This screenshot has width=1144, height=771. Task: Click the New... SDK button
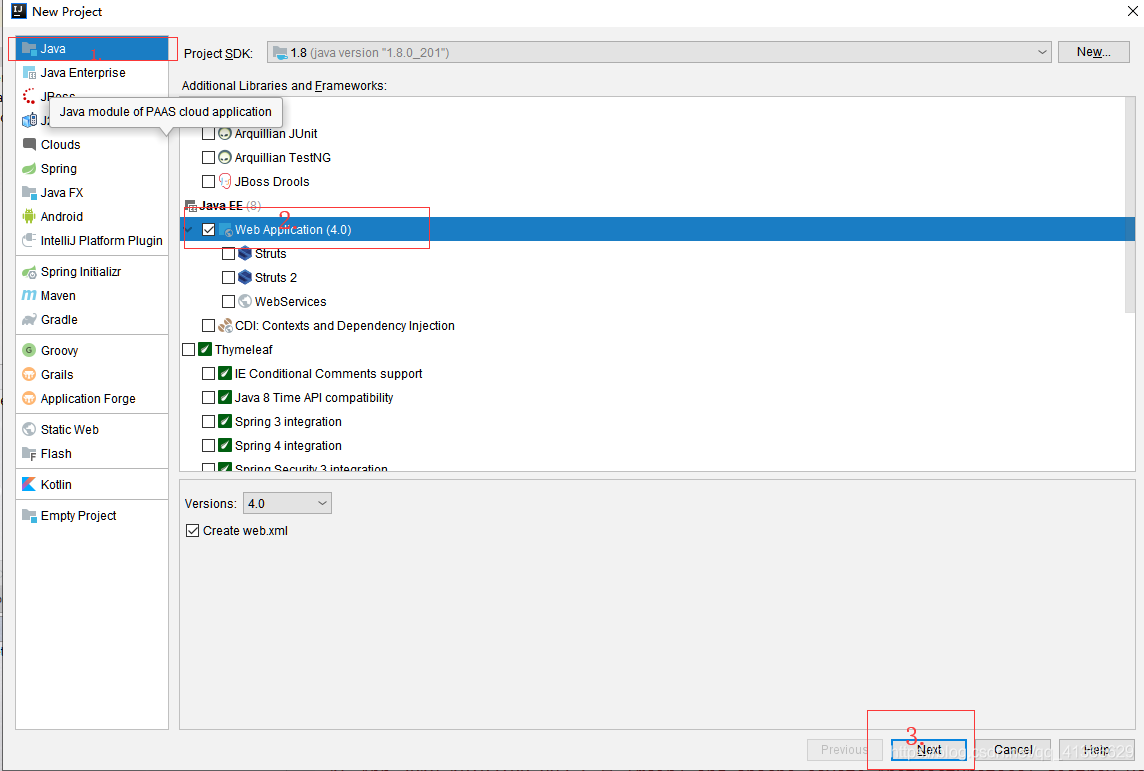[1094, 52]
